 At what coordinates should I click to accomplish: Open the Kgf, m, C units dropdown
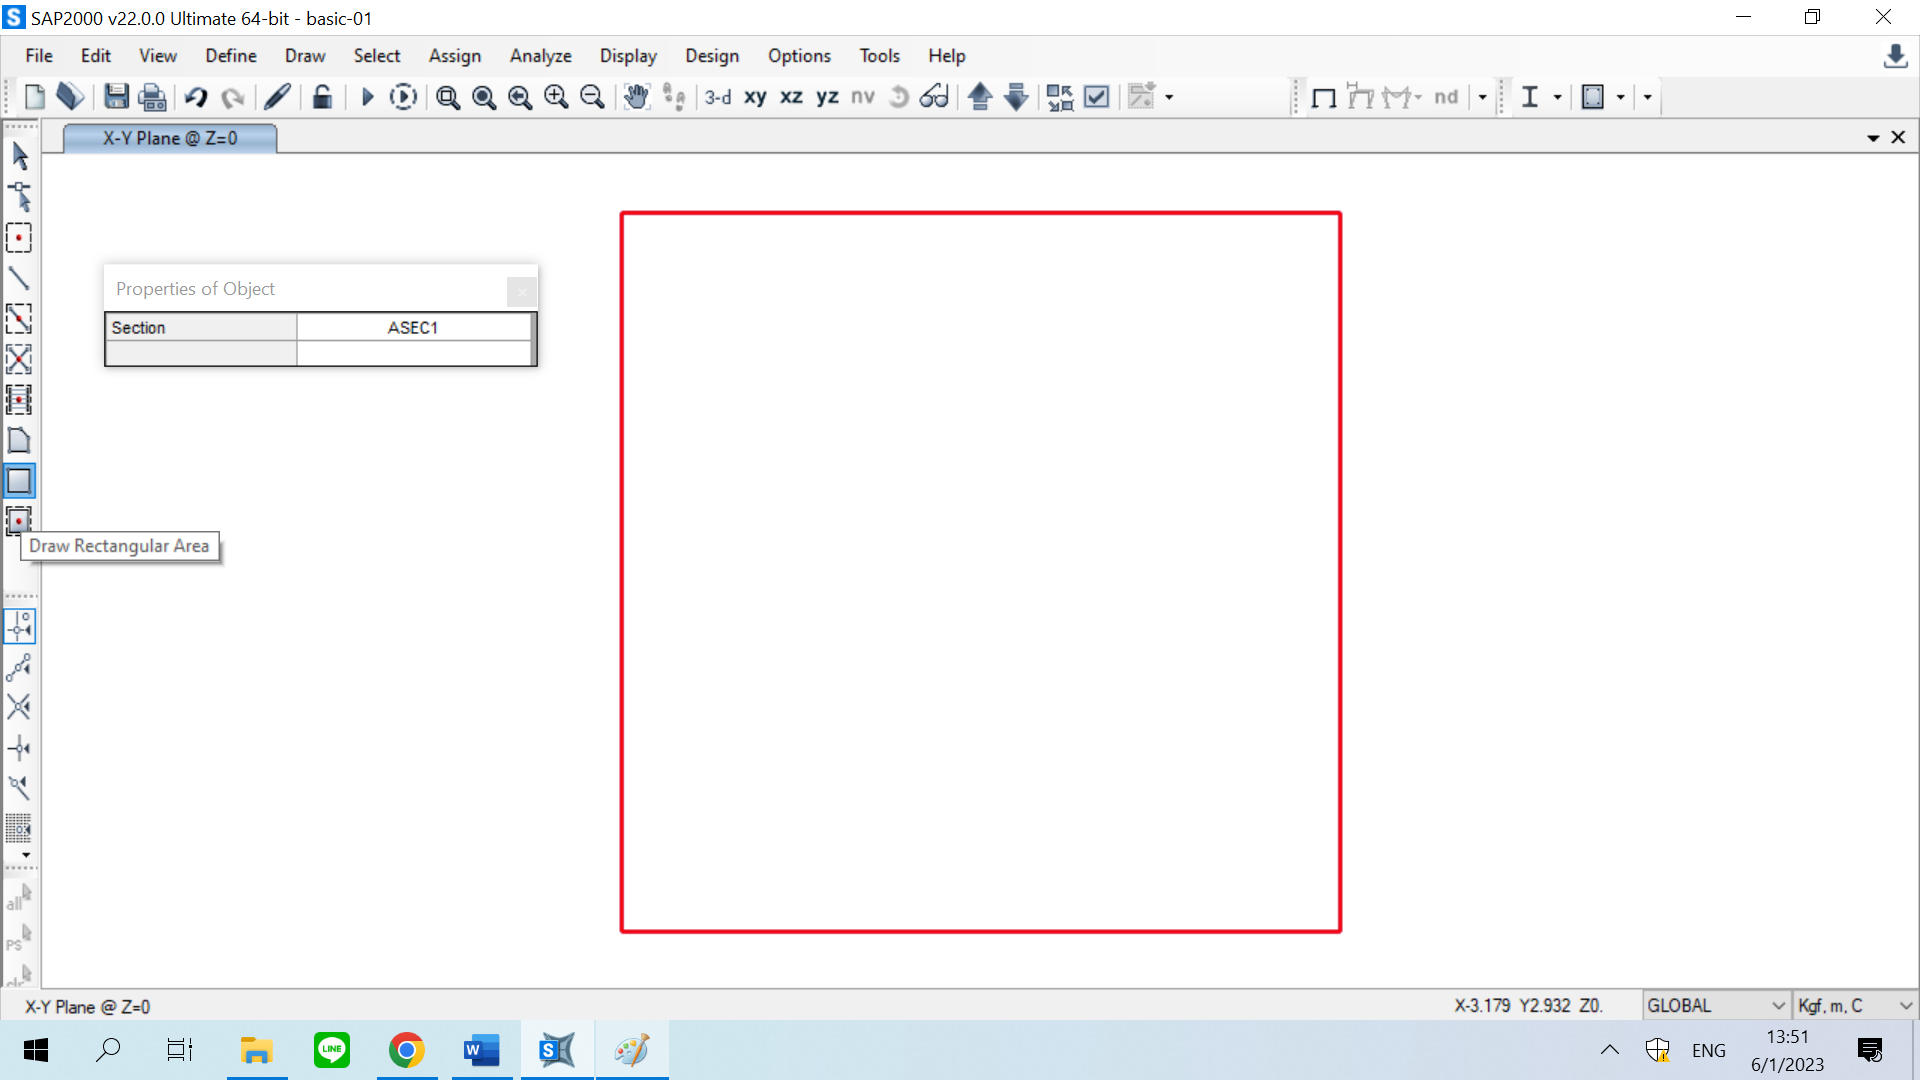coord(1853,1006)
